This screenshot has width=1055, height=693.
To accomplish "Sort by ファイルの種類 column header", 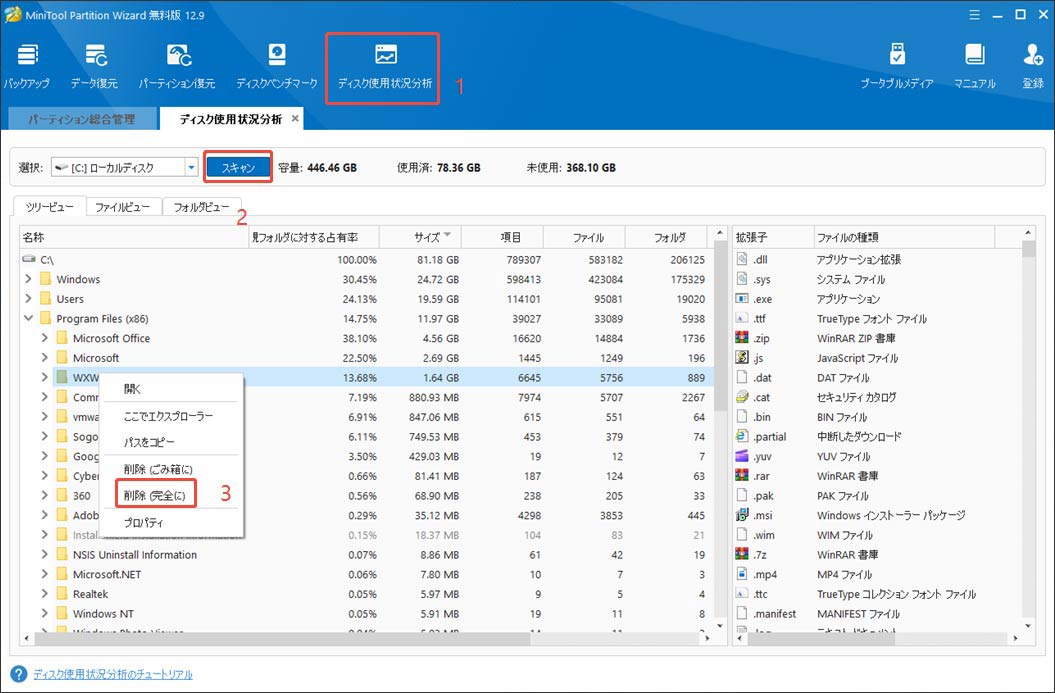I will click(x=904, y=237).
